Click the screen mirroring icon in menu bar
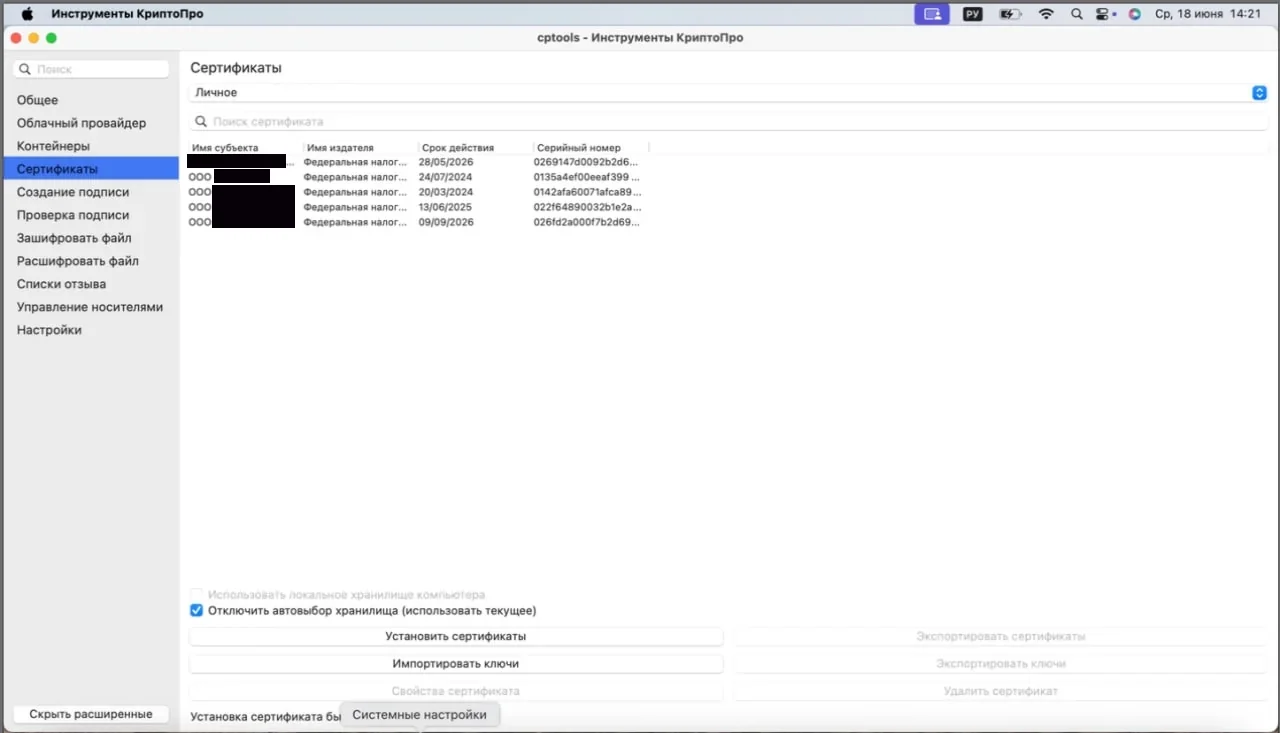The image size is (1280, 733). tap(932, 14)
